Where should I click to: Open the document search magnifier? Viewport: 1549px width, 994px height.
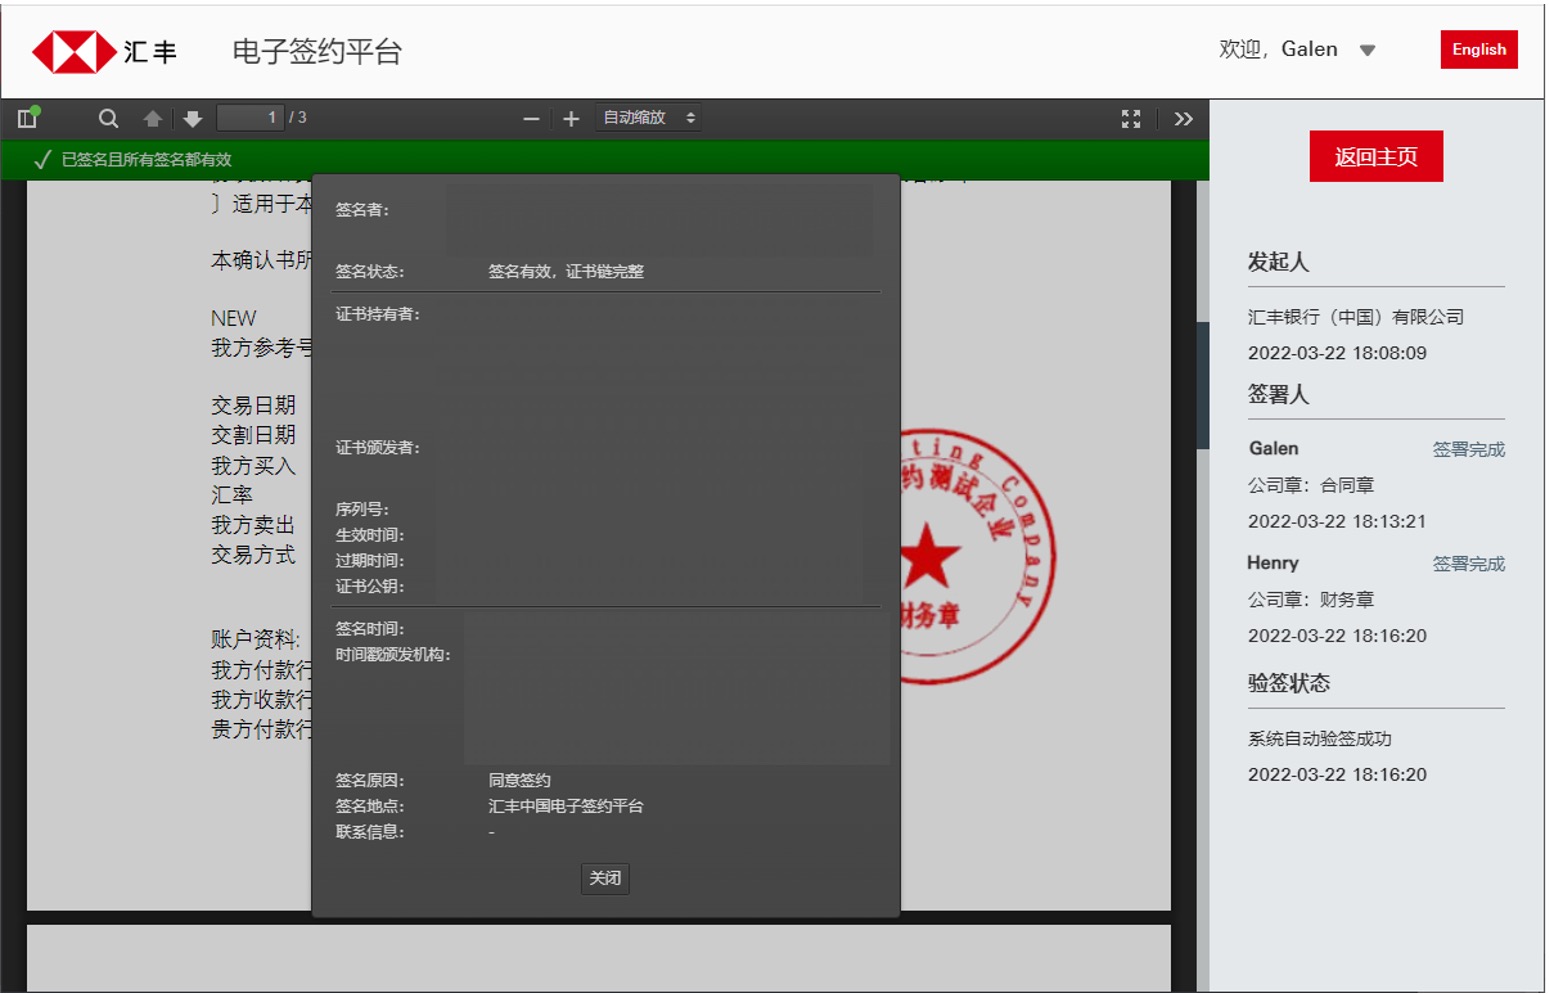pos(108,119)
